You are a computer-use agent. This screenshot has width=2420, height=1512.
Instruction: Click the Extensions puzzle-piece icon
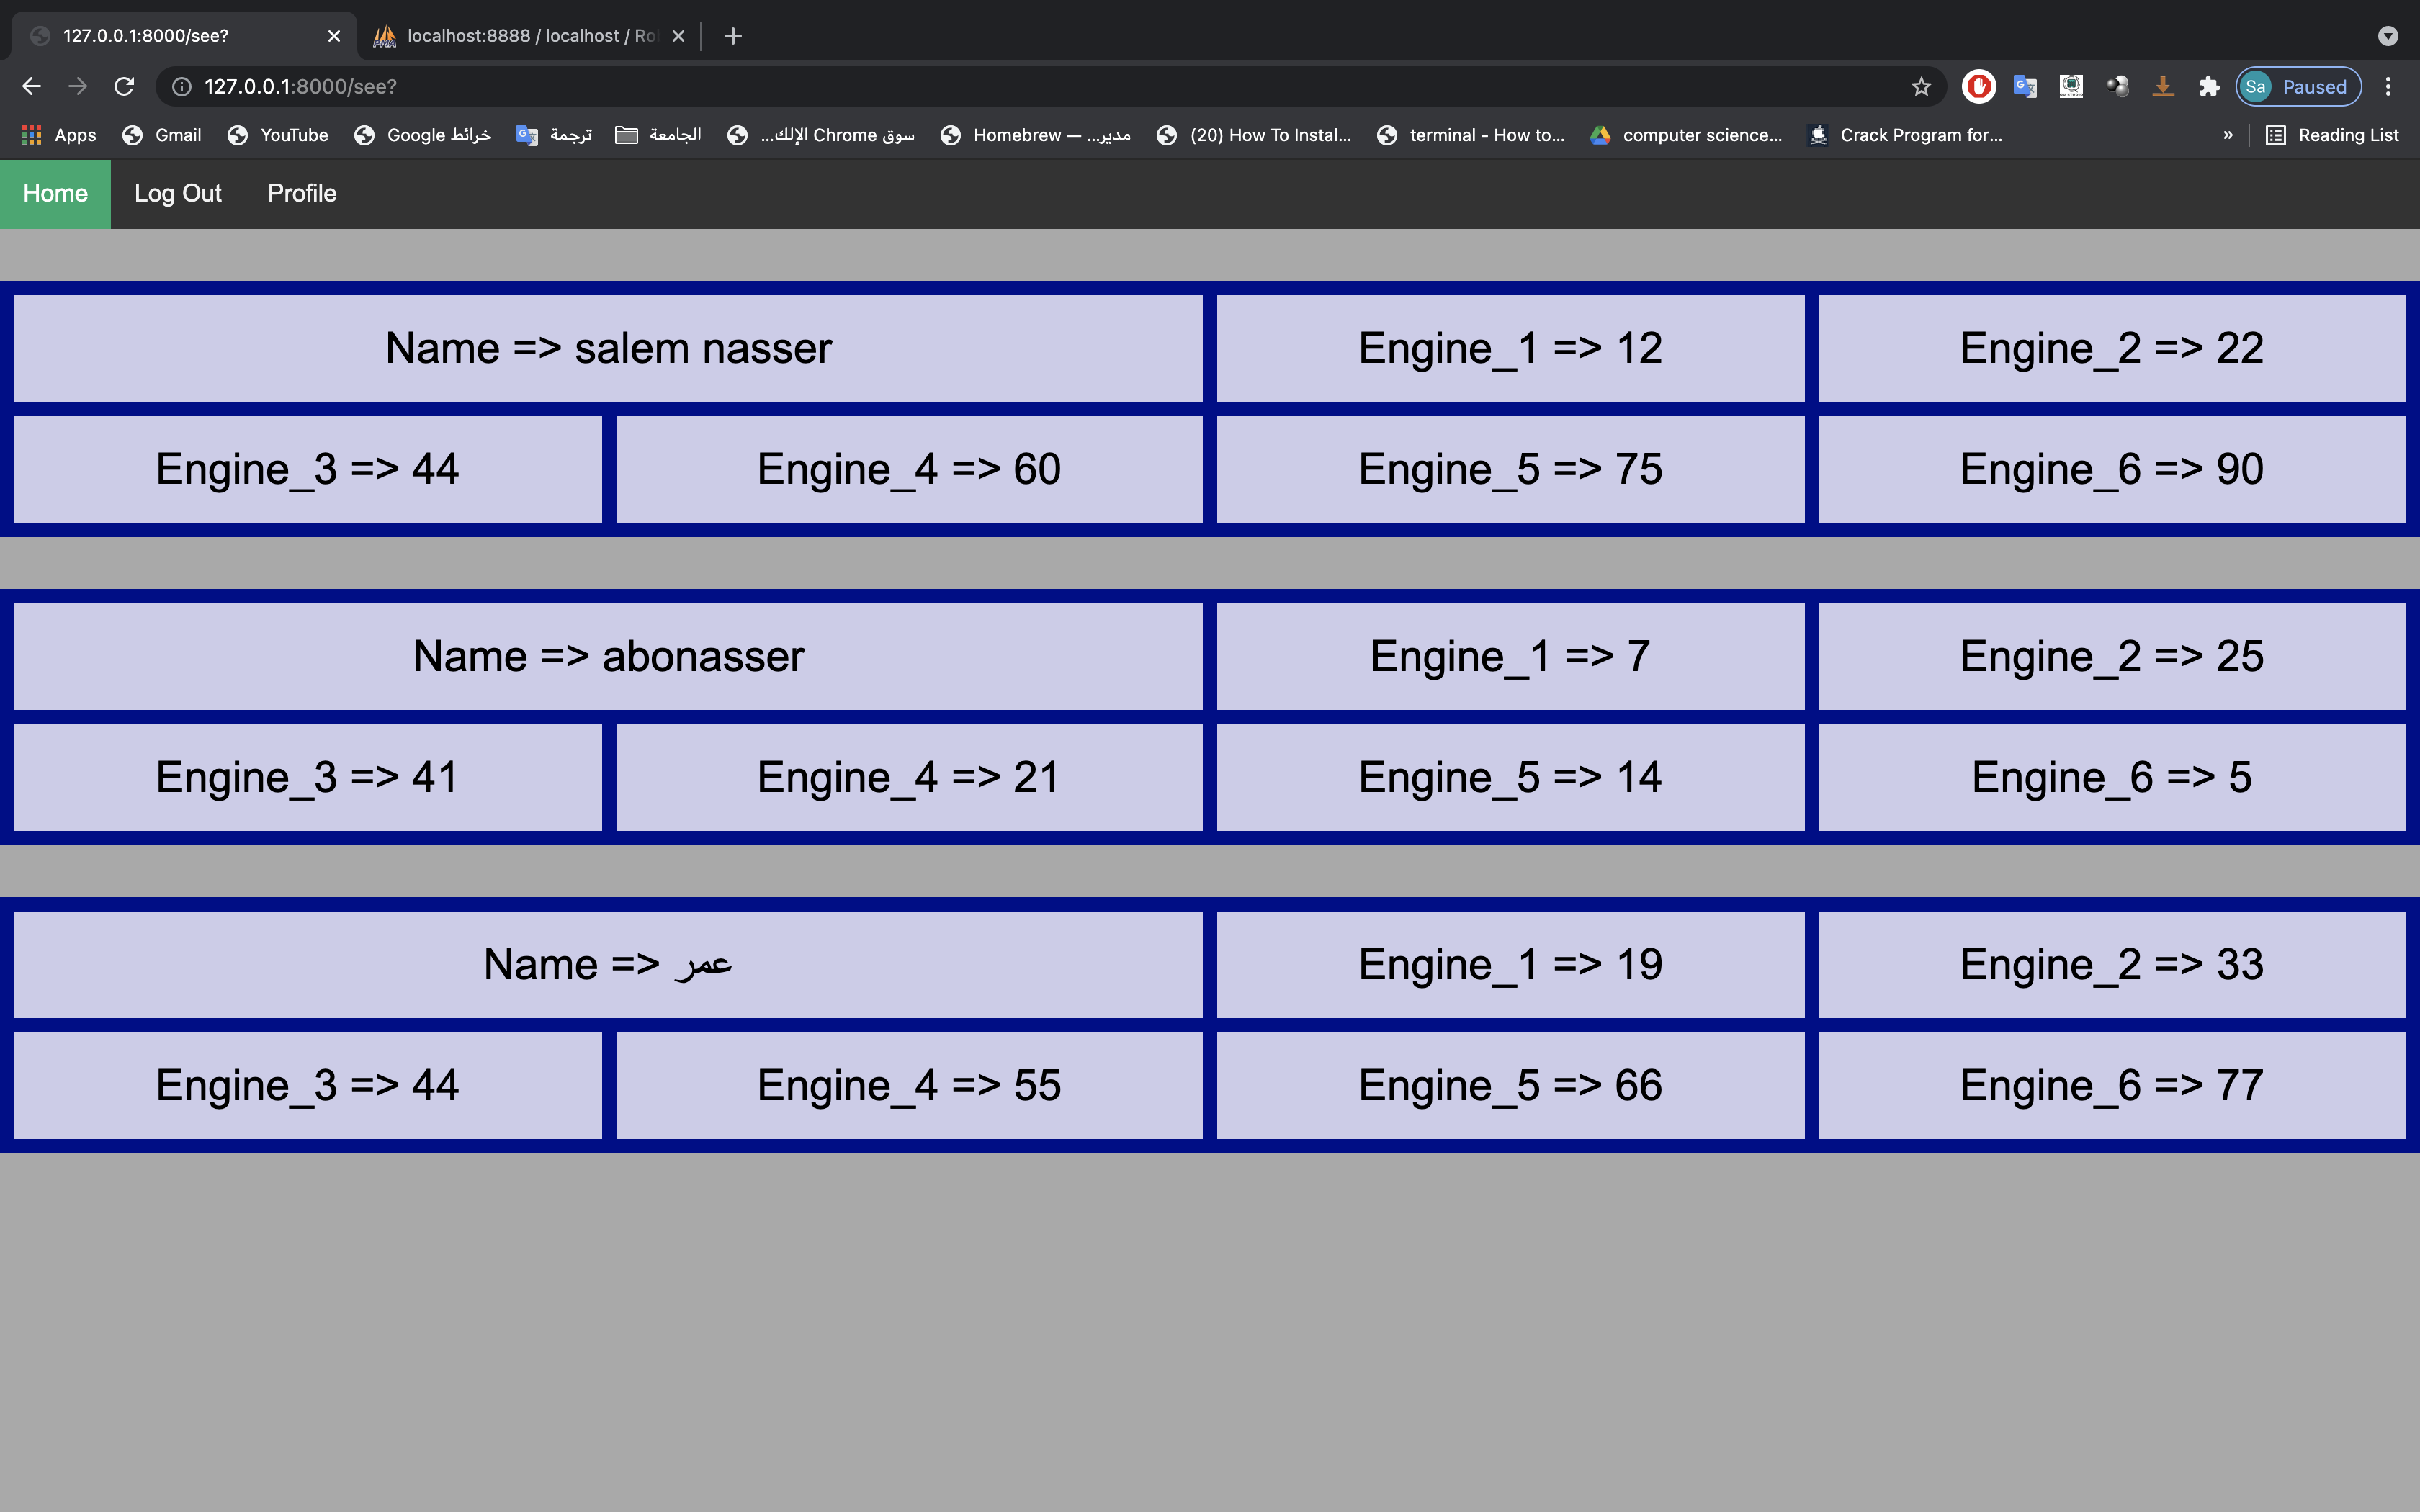pyautogui.click(x=2209, y=86)
